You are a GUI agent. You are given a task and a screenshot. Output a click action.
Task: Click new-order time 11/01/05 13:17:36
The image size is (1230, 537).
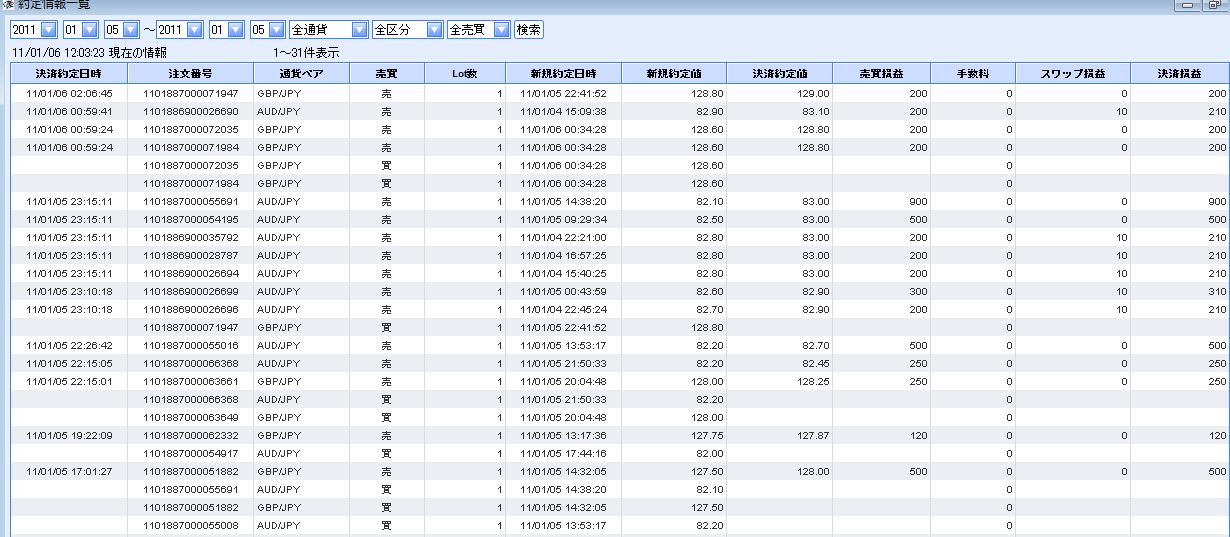[563, 435]
